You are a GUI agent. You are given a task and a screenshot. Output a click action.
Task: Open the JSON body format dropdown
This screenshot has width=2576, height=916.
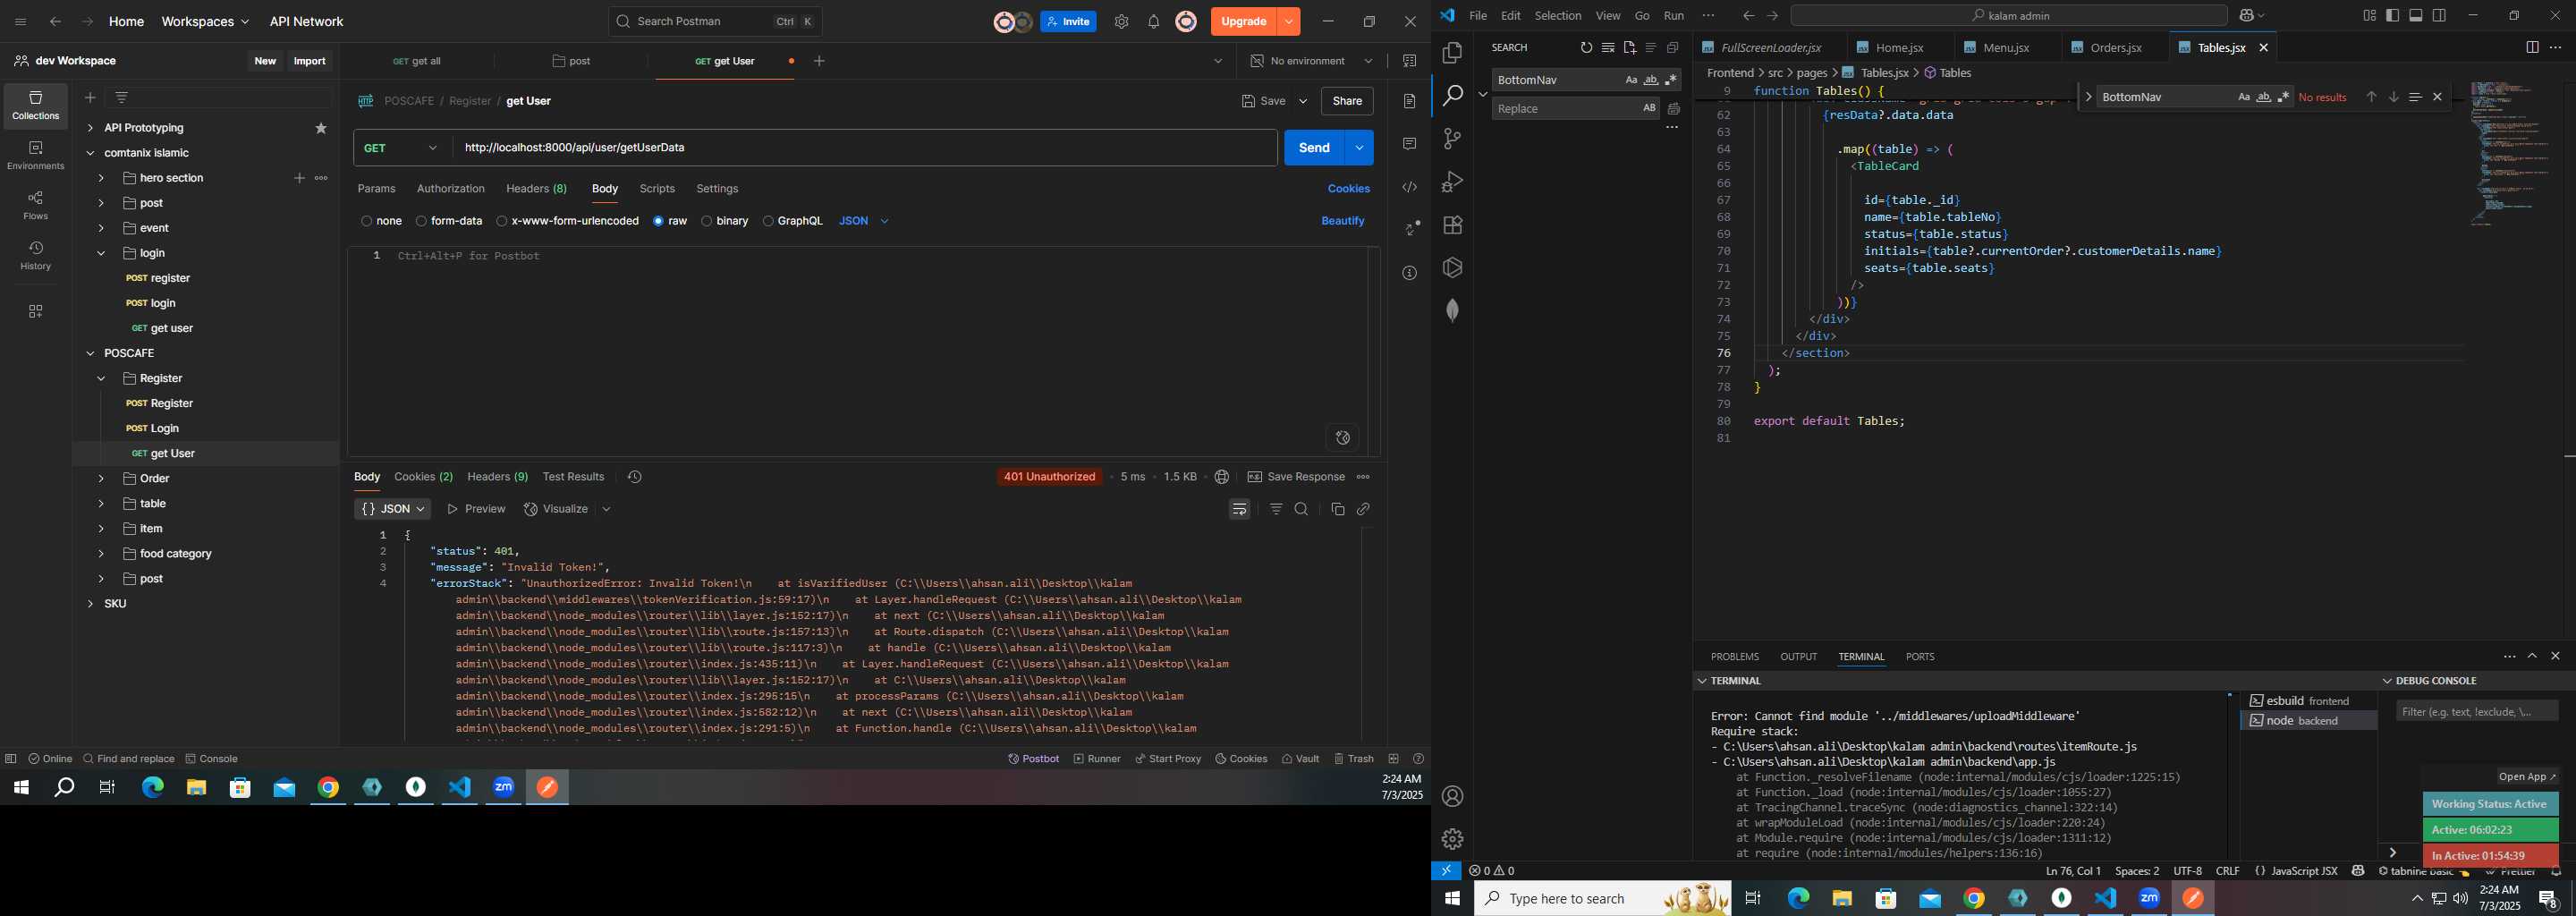(x=864, y=221)
